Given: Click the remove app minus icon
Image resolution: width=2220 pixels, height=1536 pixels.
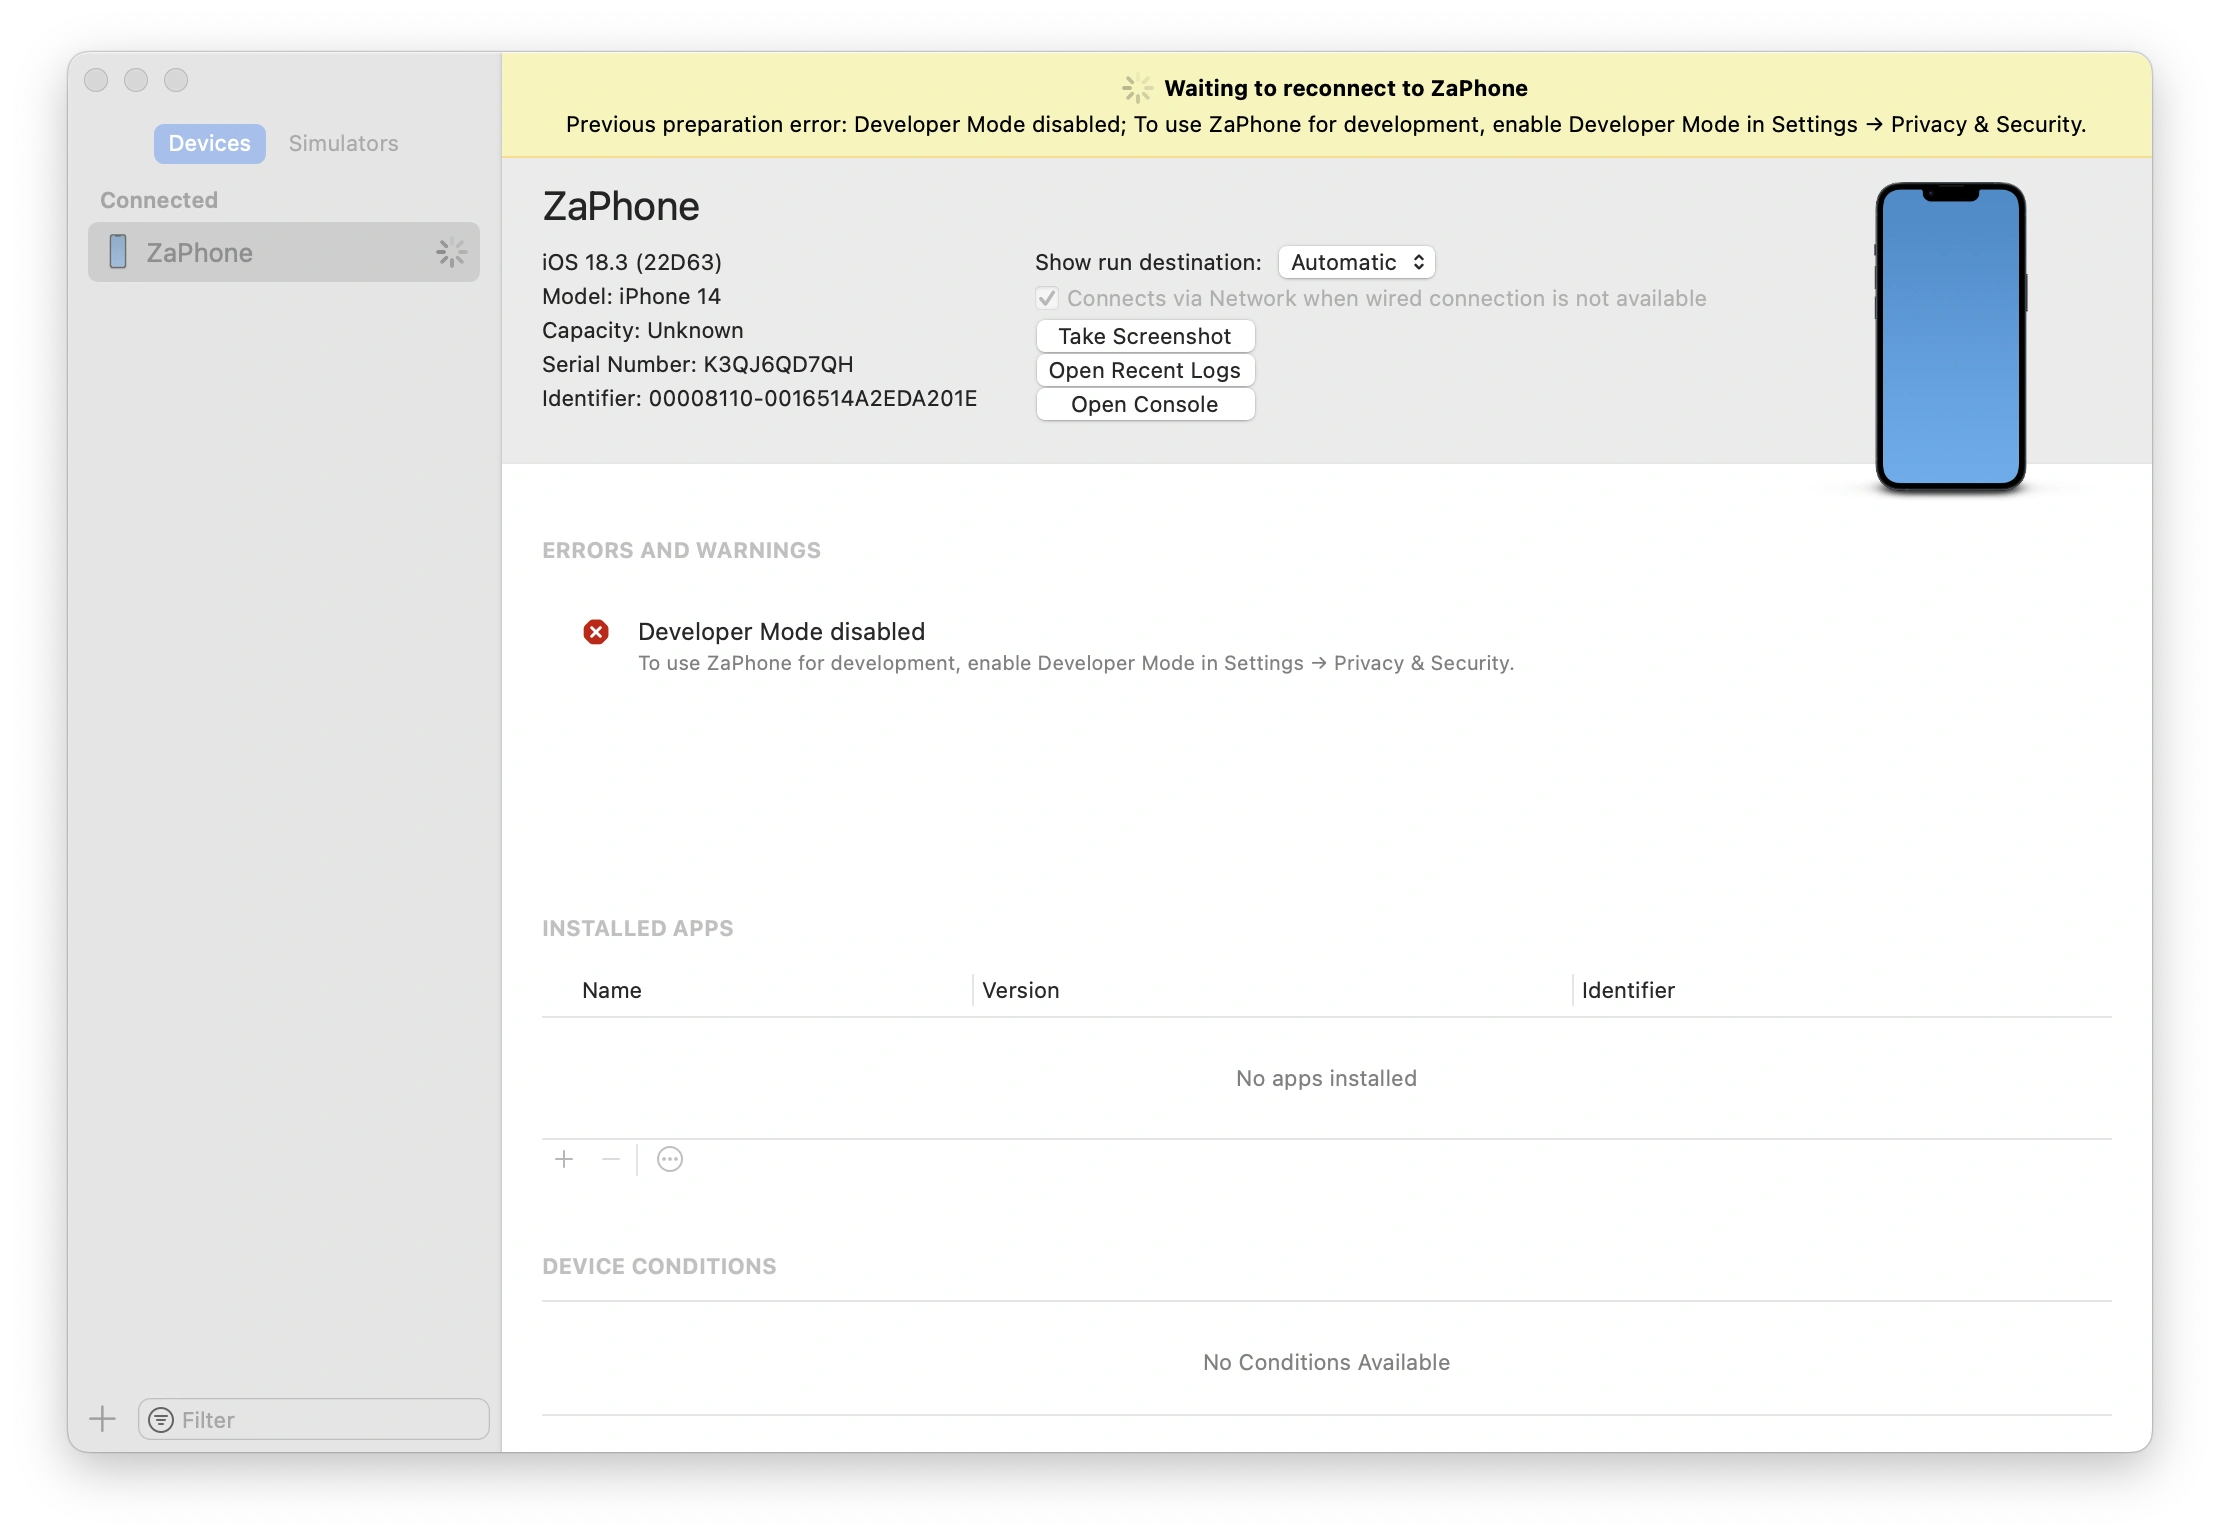Looking at the screenshot, I should [611, 1159].
